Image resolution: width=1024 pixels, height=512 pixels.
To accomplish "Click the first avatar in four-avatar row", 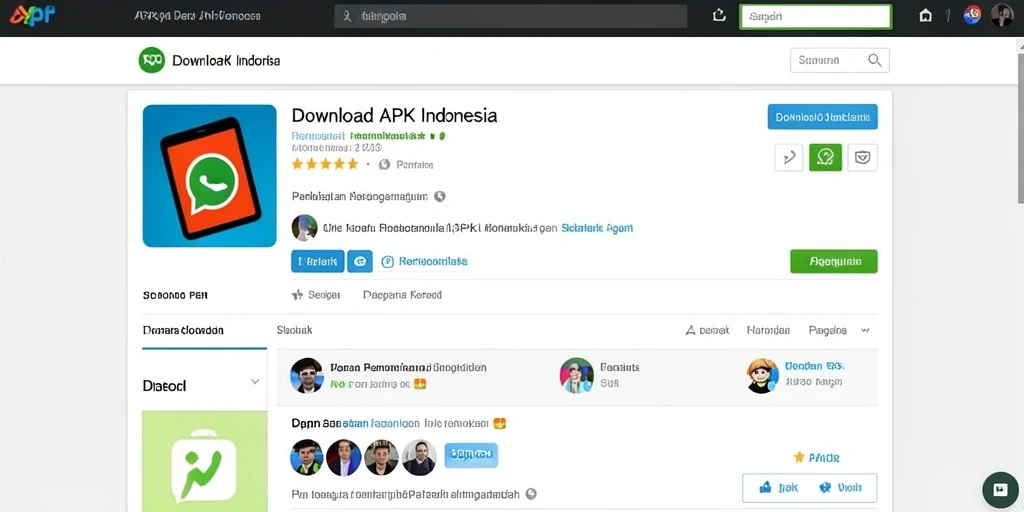I will point(307,457).
